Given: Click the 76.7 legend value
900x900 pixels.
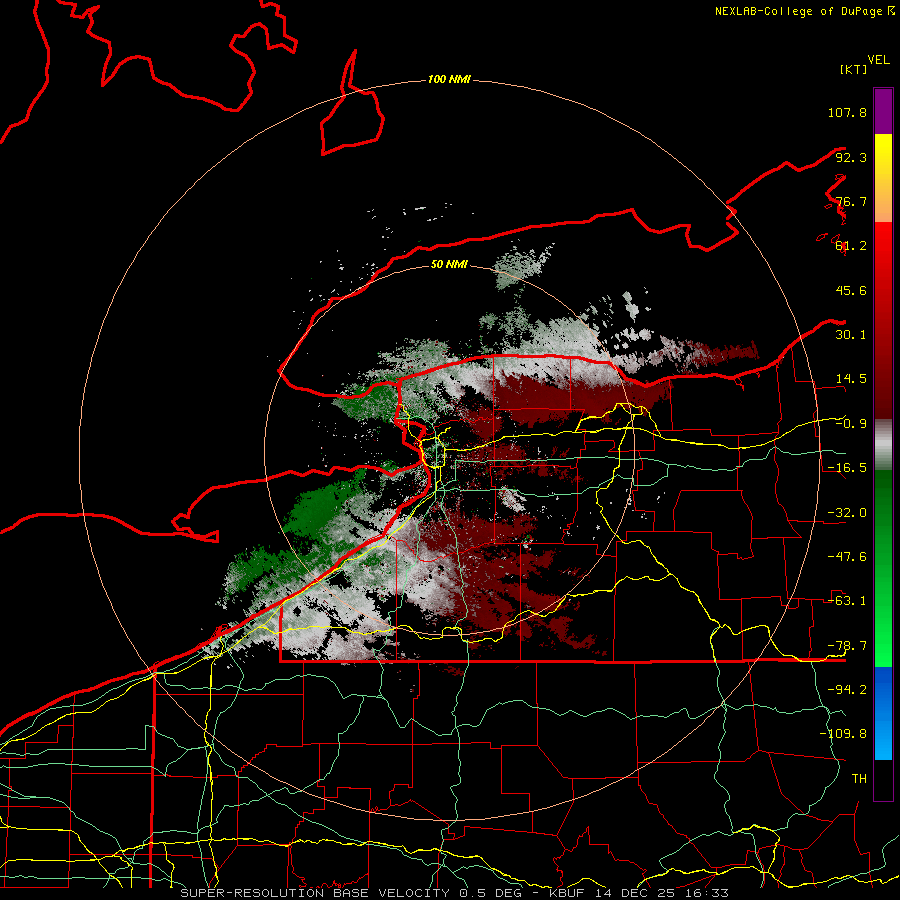Looking at the screenshot, I should click(851, 201).
